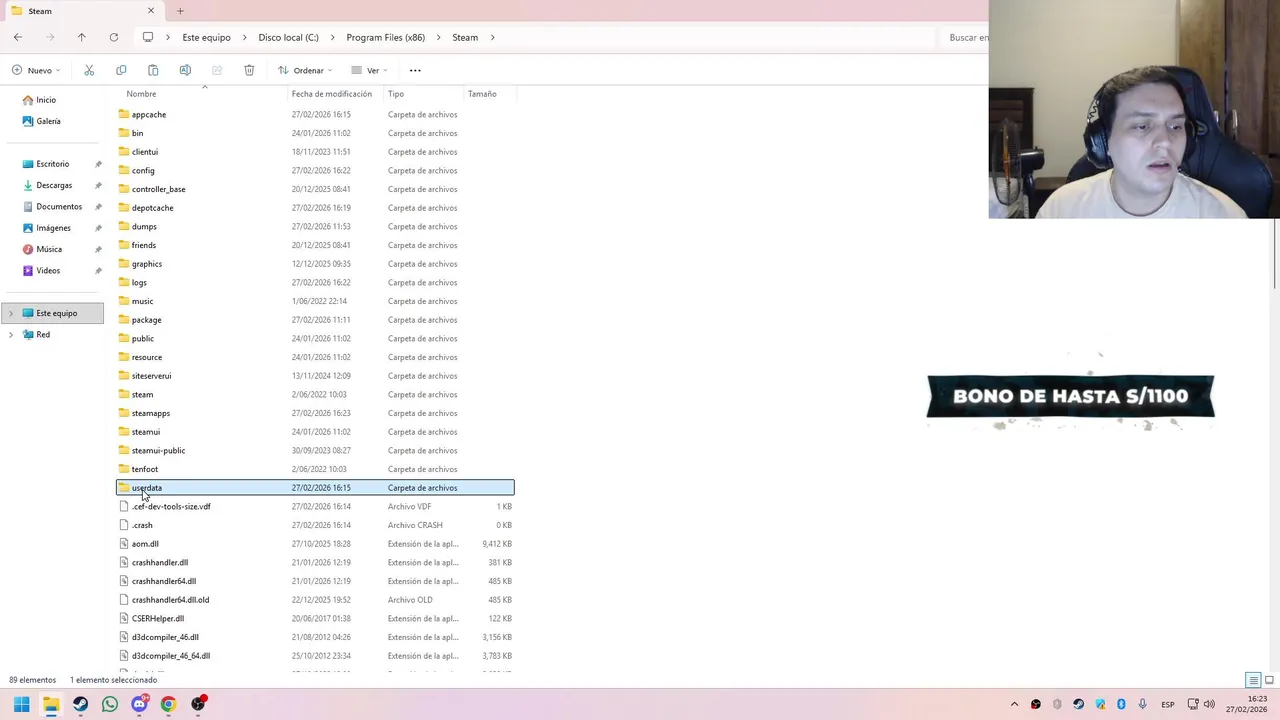Navigate to Program Files (x86) breadcrumb
The width and height of the screenshot is (1280, 720).
(385, 37)
